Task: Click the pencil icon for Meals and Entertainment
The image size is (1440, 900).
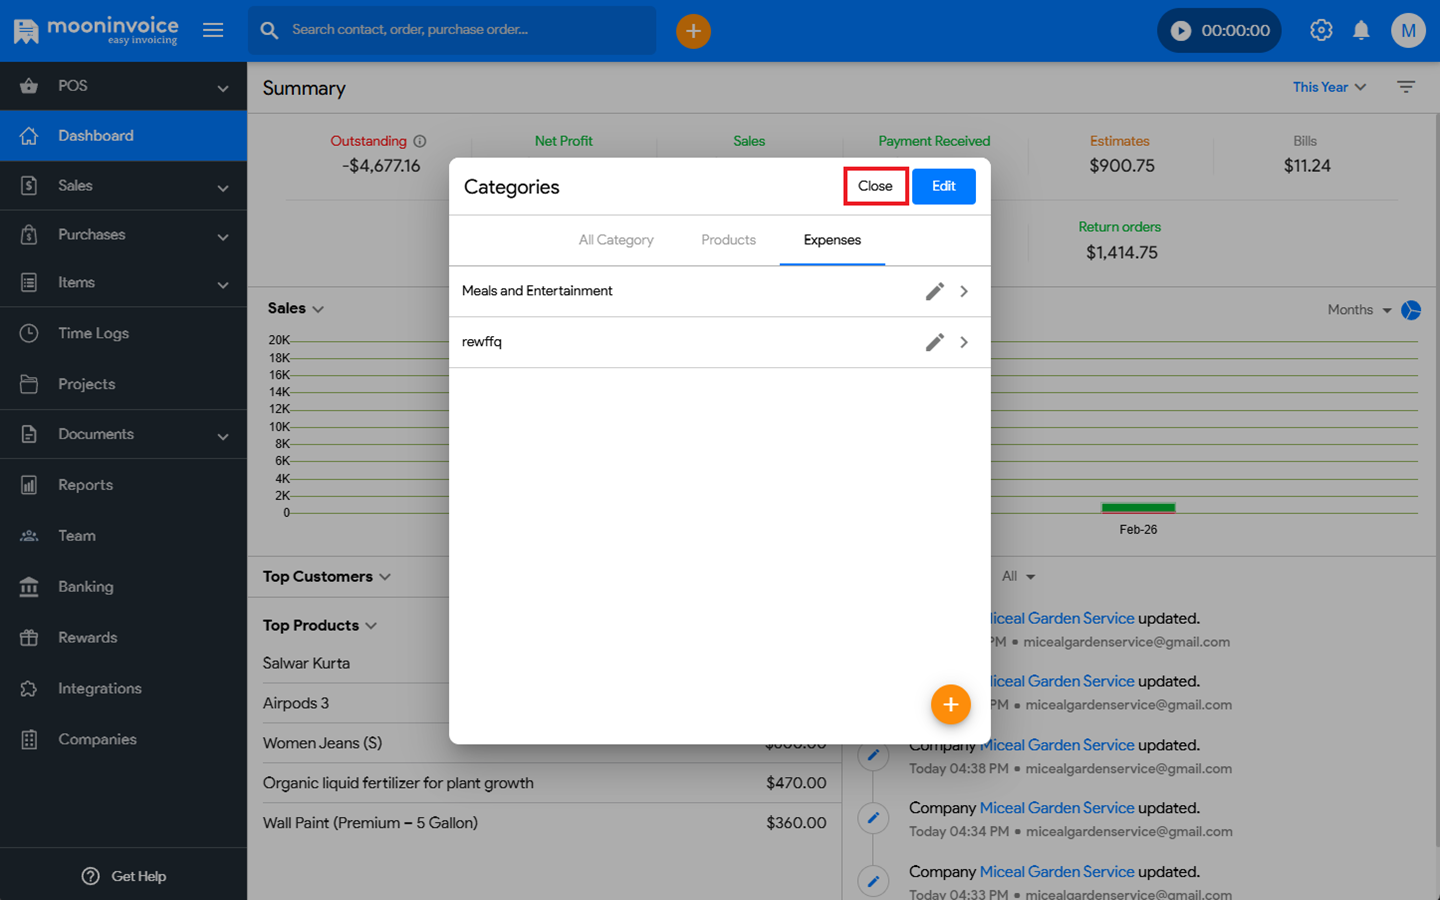Action: click(934, 291)
